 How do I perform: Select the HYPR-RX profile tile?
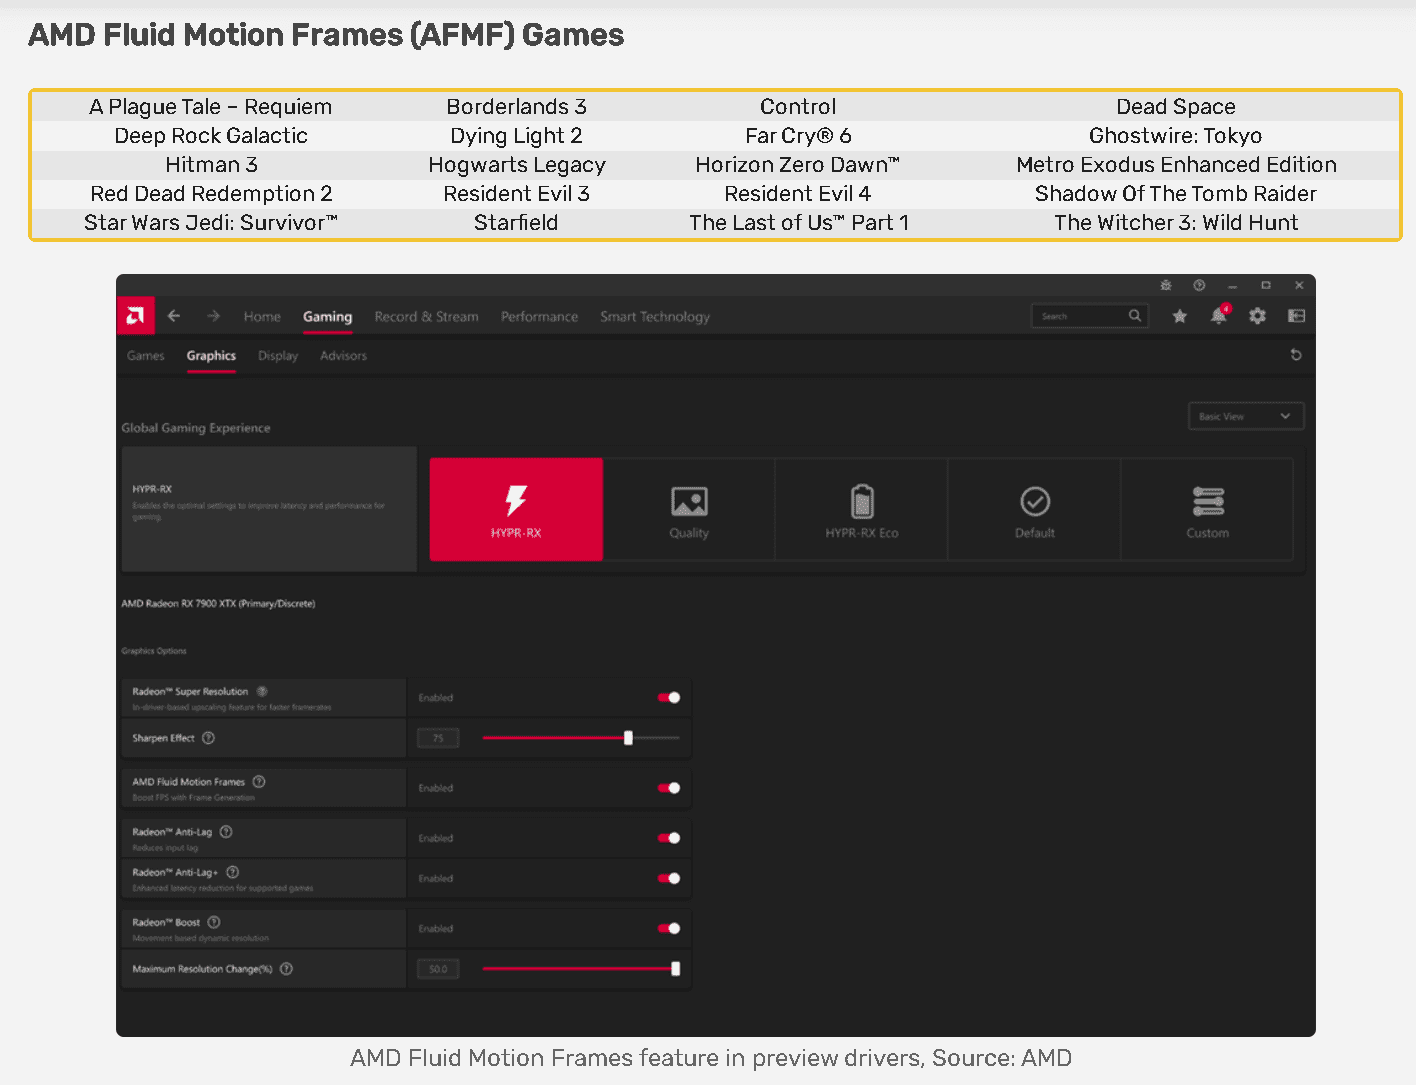tap(516, 510)
